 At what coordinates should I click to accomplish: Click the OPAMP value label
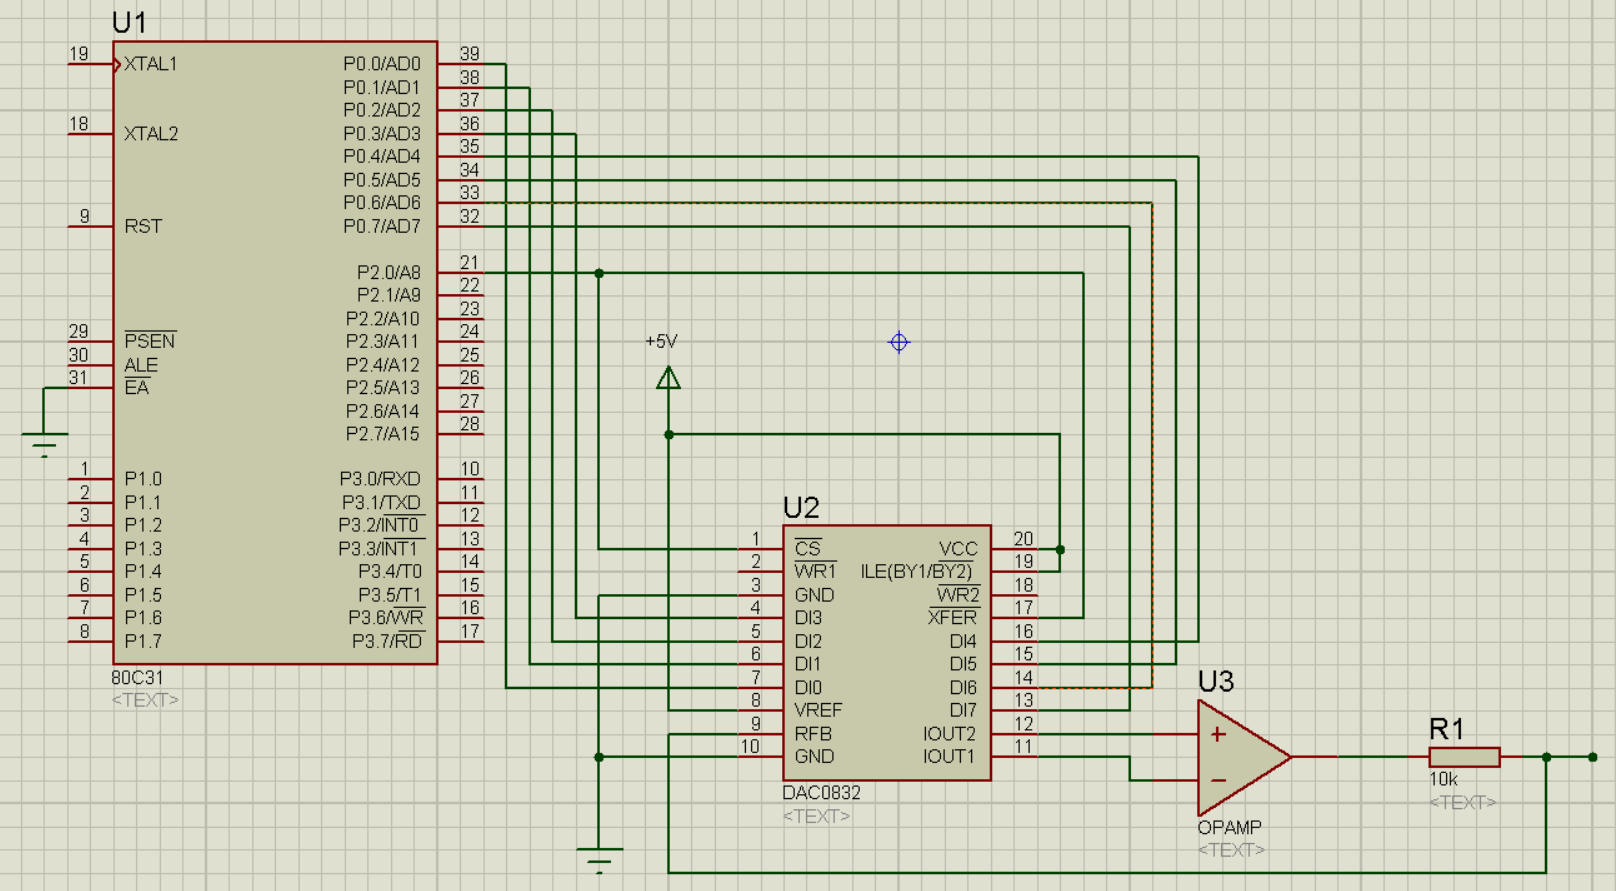(1229, 828)
